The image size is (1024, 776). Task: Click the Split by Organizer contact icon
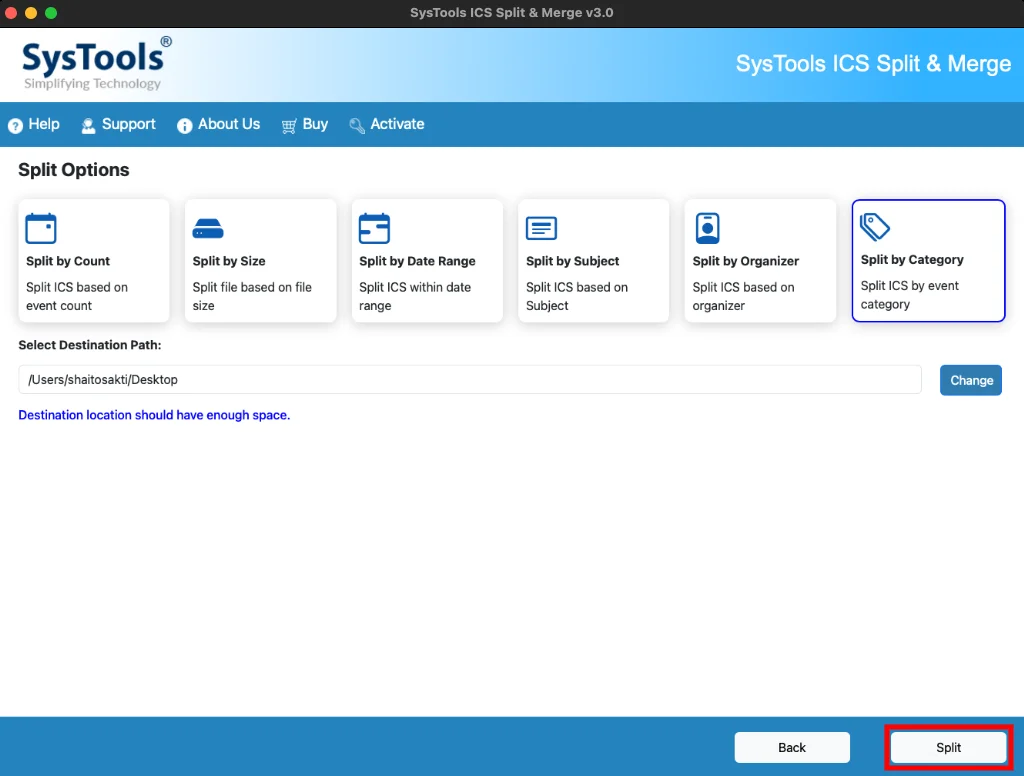[707, 229]
